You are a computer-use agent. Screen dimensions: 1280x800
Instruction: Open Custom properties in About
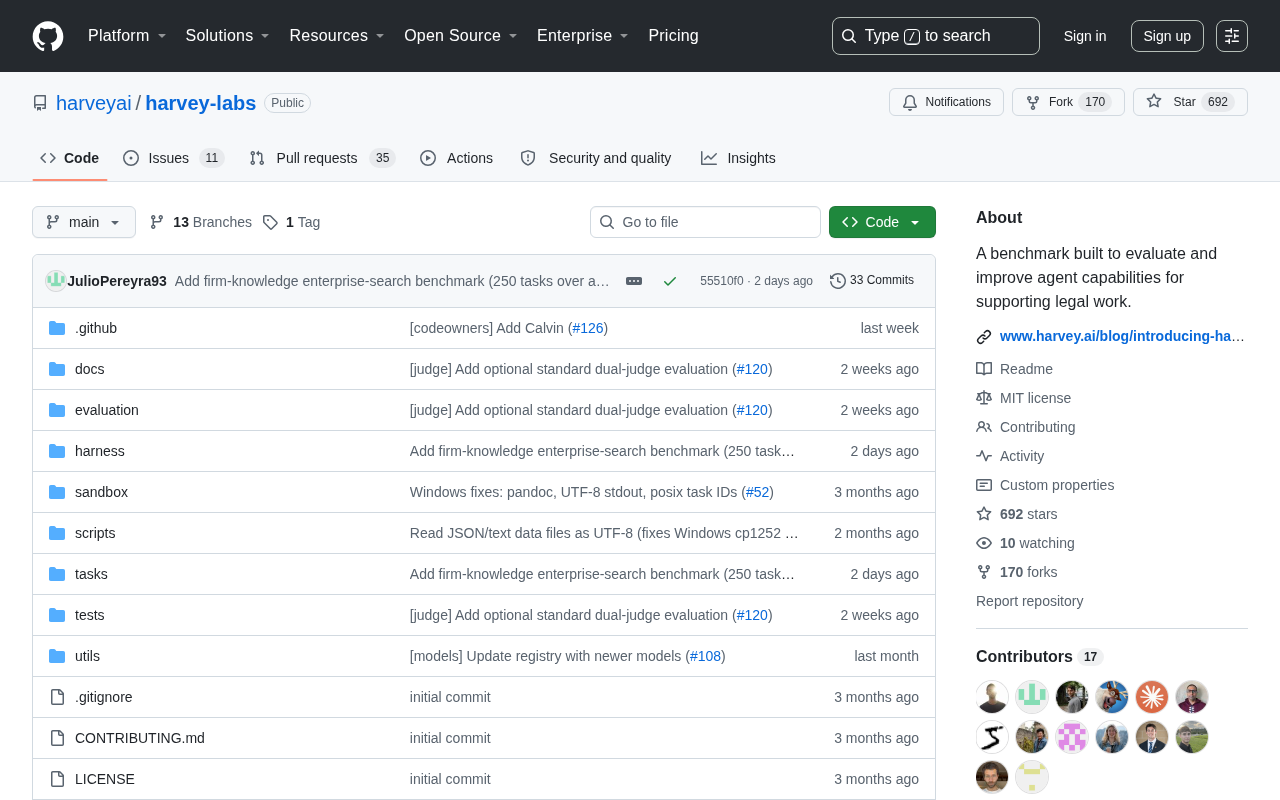1057,485
